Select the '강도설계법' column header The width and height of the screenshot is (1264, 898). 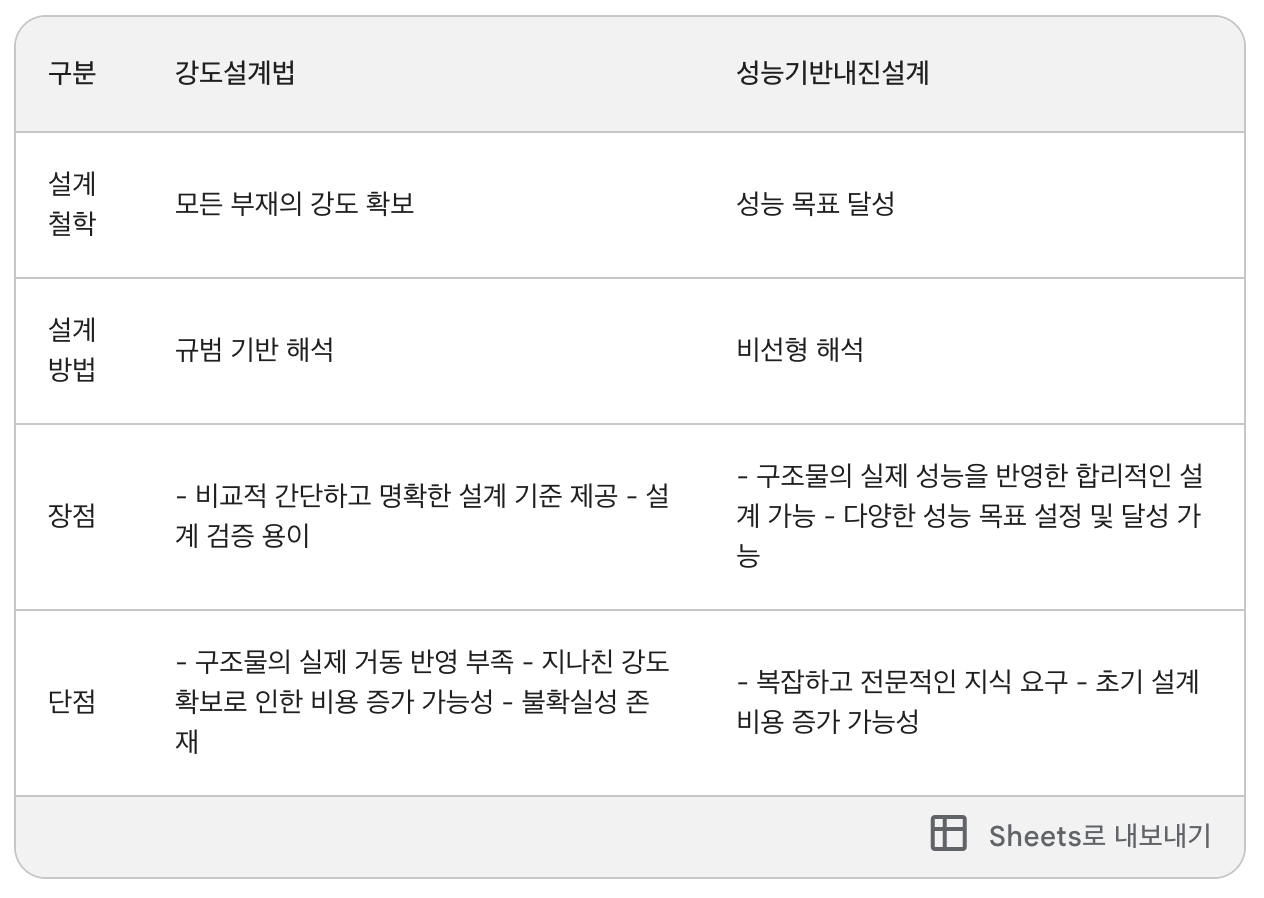pos(235,73)
